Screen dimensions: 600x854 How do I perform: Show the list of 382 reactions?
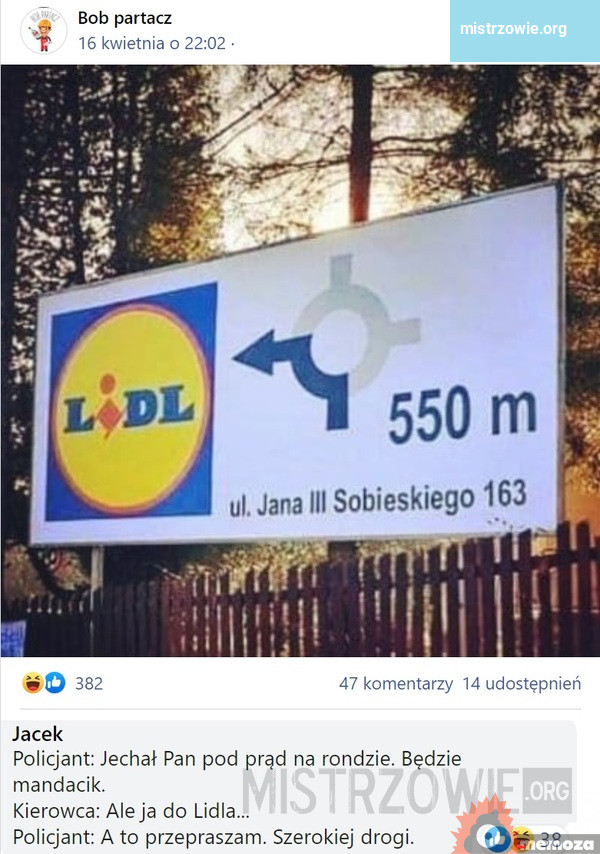(89, 683)
